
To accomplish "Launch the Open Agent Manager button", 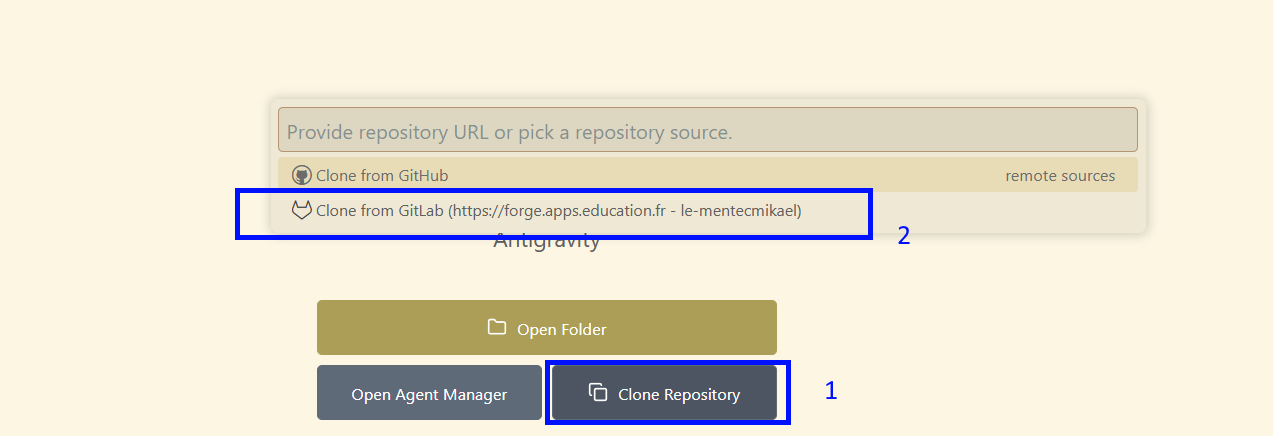I will [x=429, y=393].
